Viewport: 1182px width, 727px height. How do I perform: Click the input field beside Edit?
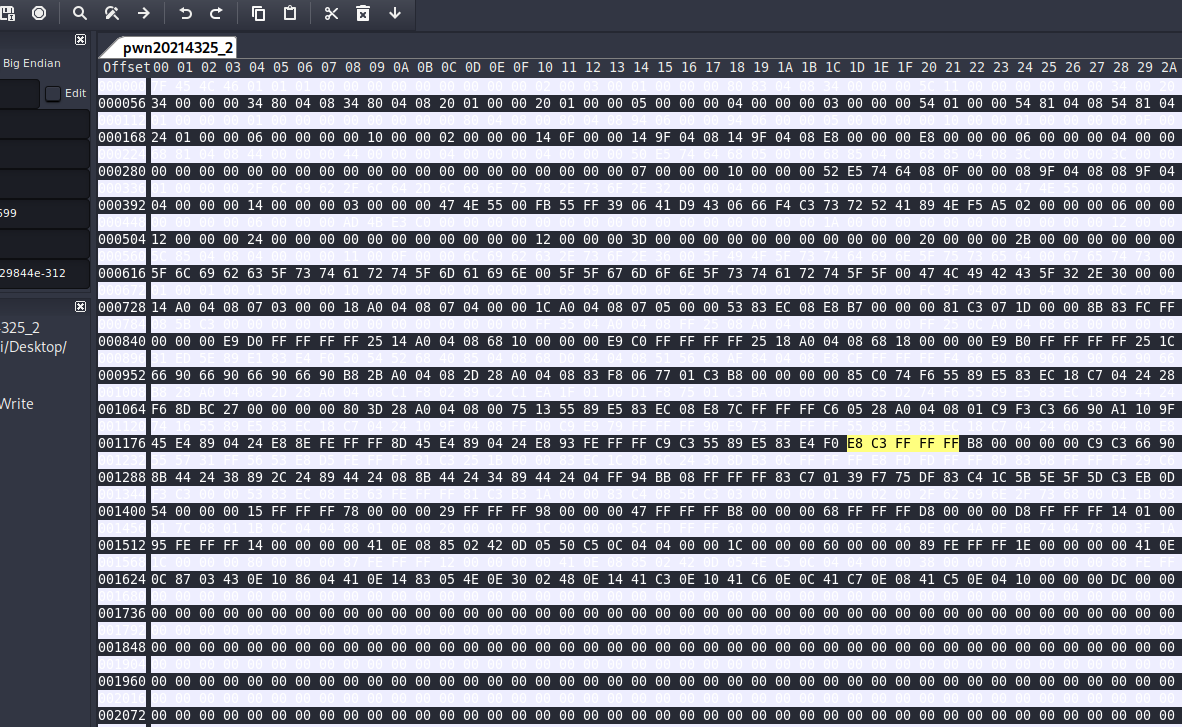tap(19, 94)
